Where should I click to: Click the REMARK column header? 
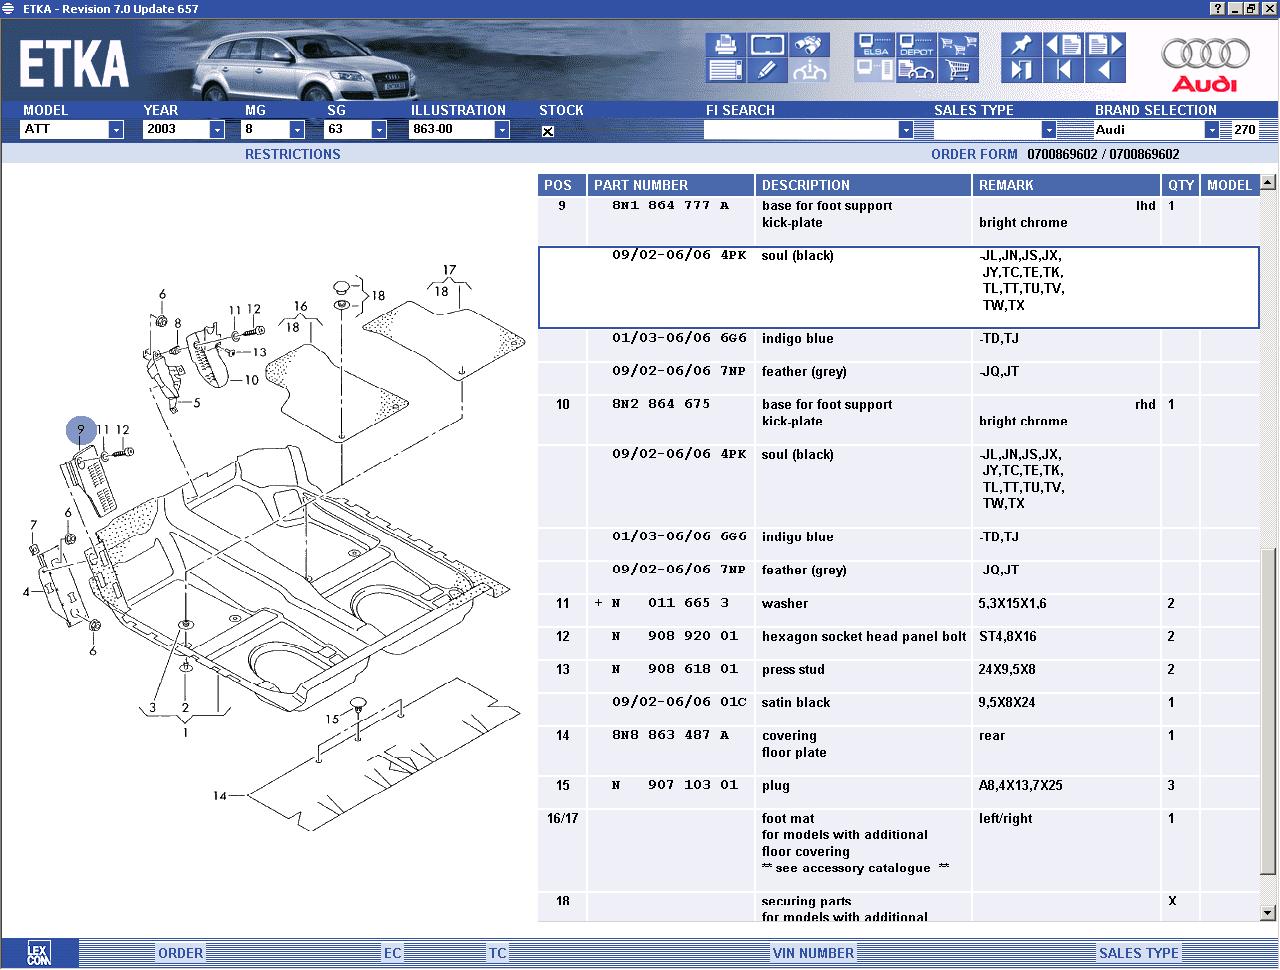[x=1068, y=185]
